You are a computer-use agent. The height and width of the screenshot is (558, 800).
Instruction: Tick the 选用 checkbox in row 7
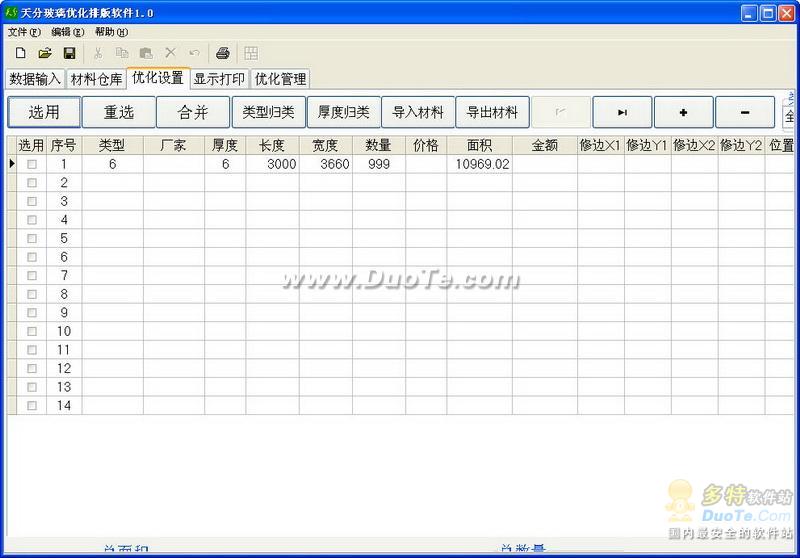(32, 276)
